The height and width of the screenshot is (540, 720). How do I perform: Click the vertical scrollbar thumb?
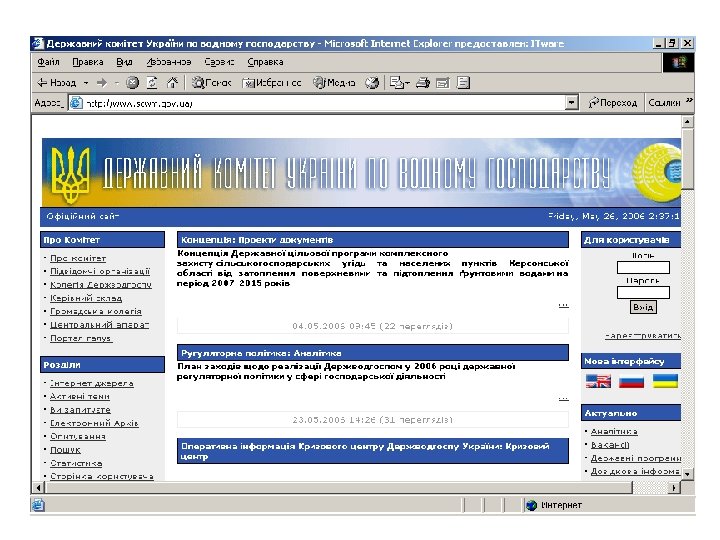(x=687, y=159)
